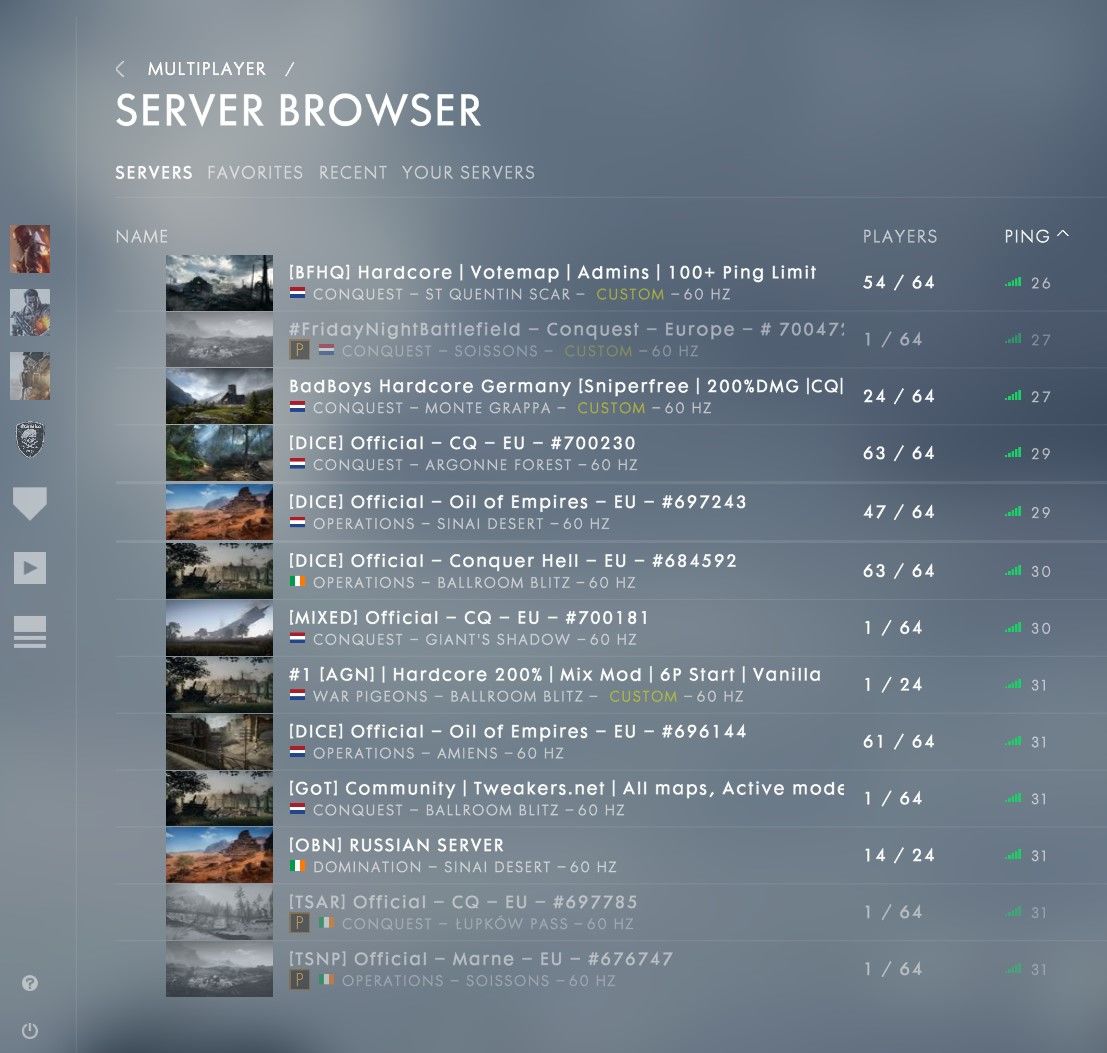The height and width of the screenshot is (1053, 1107).
Task: Sort by the PLAYERS column header
Action: pos(900,236)
